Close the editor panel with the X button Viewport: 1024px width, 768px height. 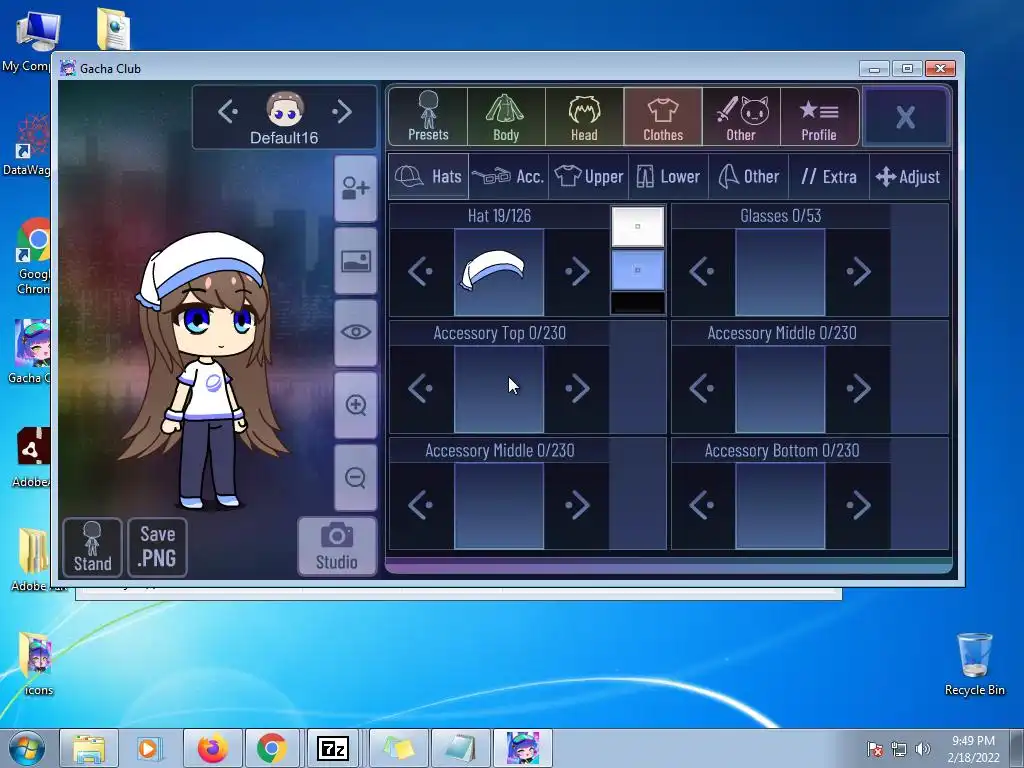pyautogui.click(x=906, y=117)
